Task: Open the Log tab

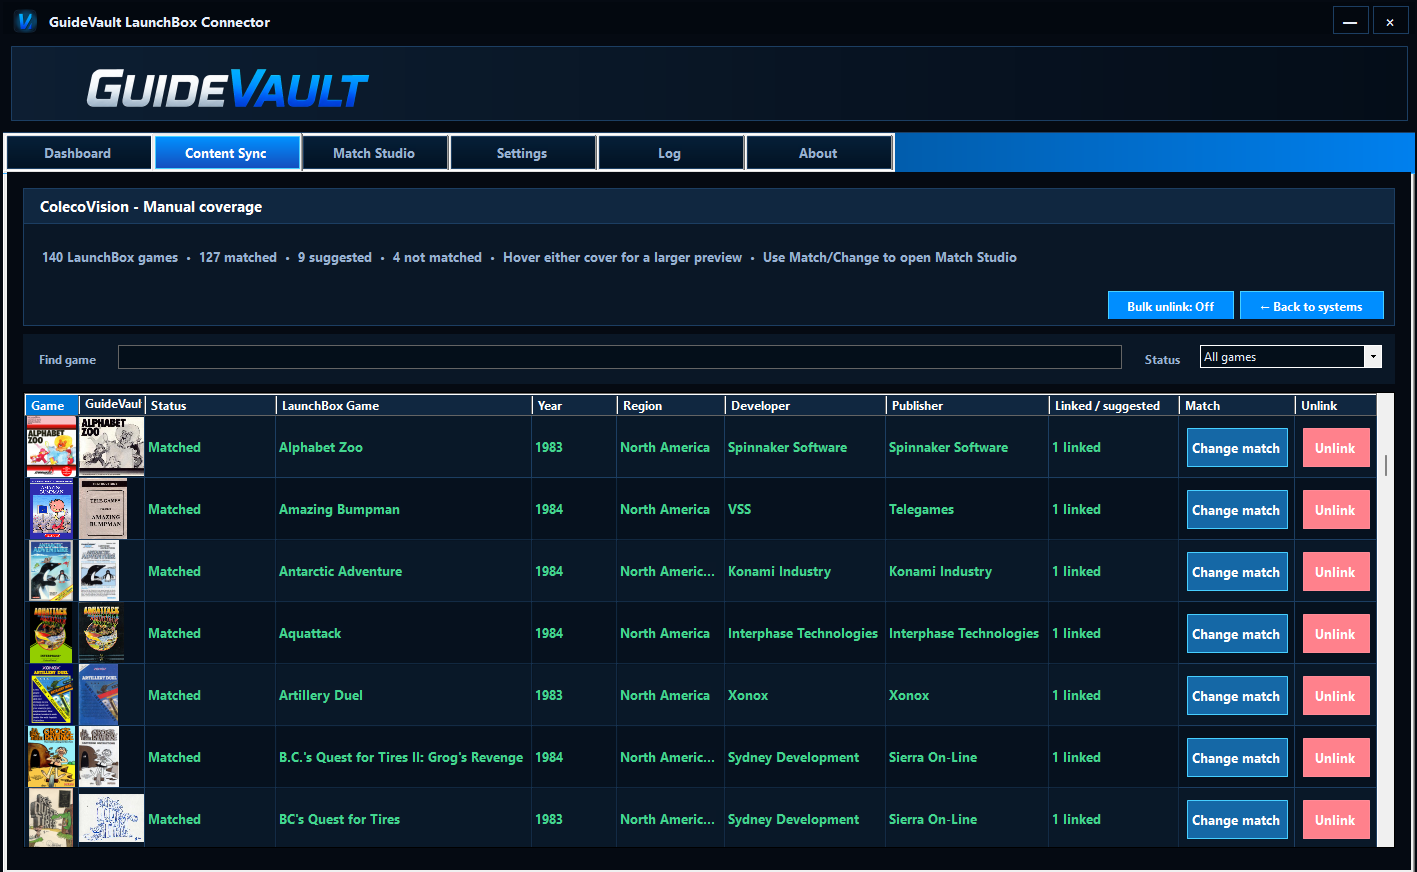Action: click(670, 153)
